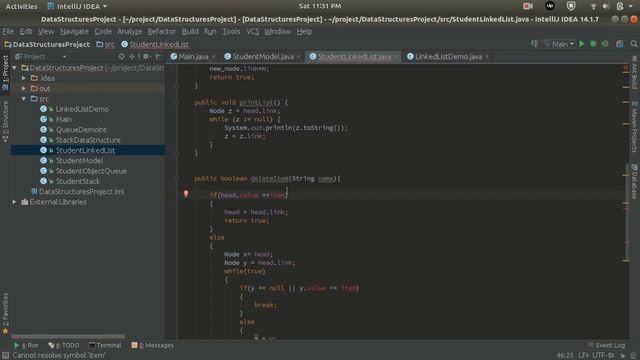This screenshot has width=640, height=360.
Task: Hide the Project panel with the hide icon
Action: 158,56
